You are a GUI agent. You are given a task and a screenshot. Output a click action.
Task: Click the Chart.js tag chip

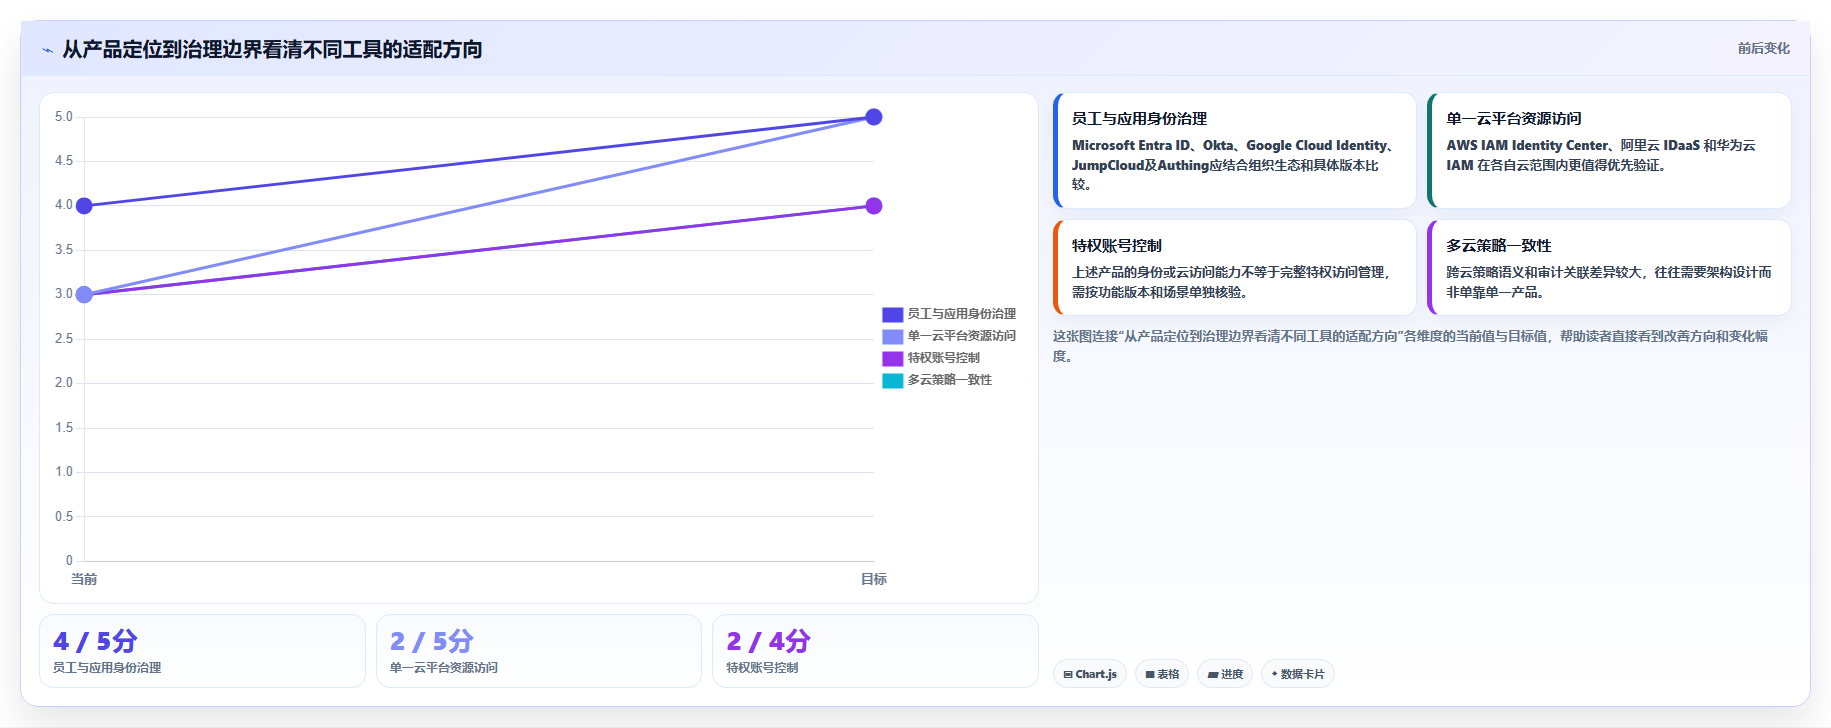(1090, 674)
